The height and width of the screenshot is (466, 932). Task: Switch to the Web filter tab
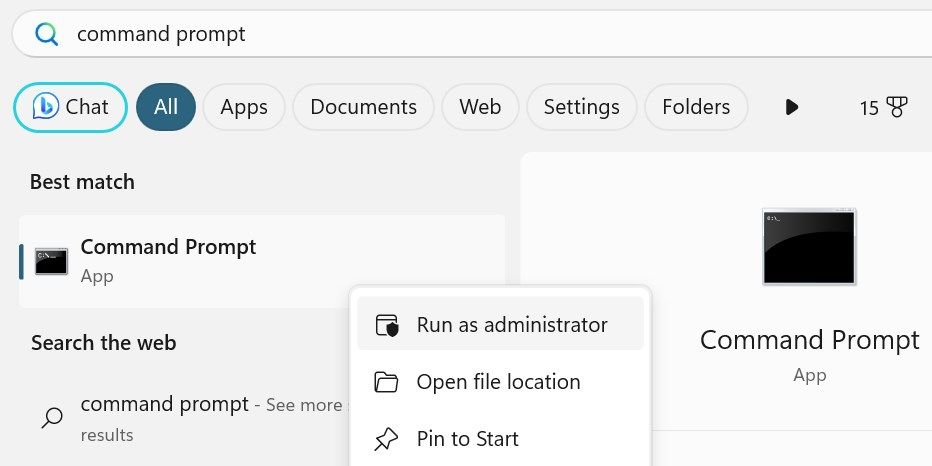pos(480,107)
